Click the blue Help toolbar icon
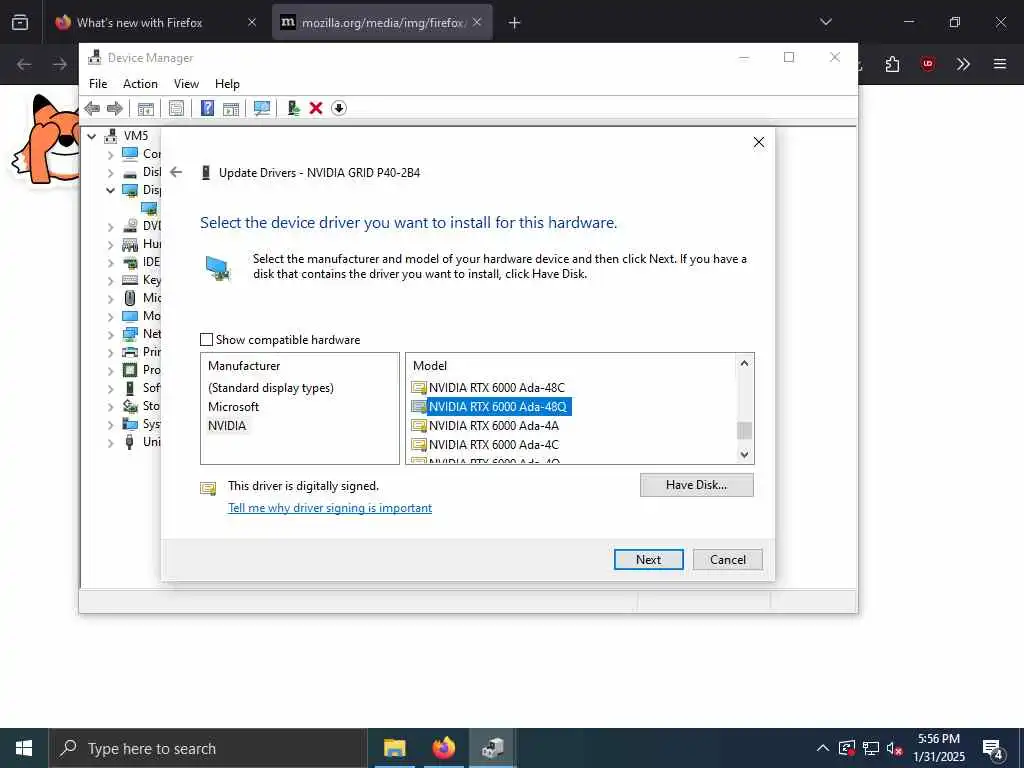Viewport: 1024px width, 768px height. (207, 108)
